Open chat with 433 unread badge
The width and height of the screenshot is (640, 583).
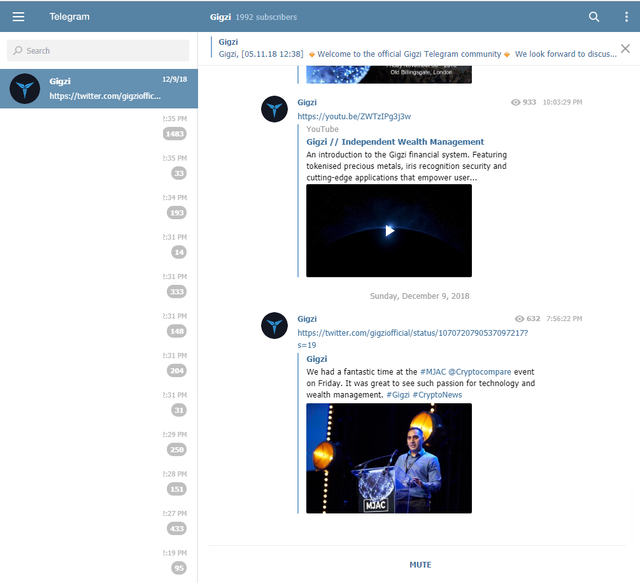point(99,524)
